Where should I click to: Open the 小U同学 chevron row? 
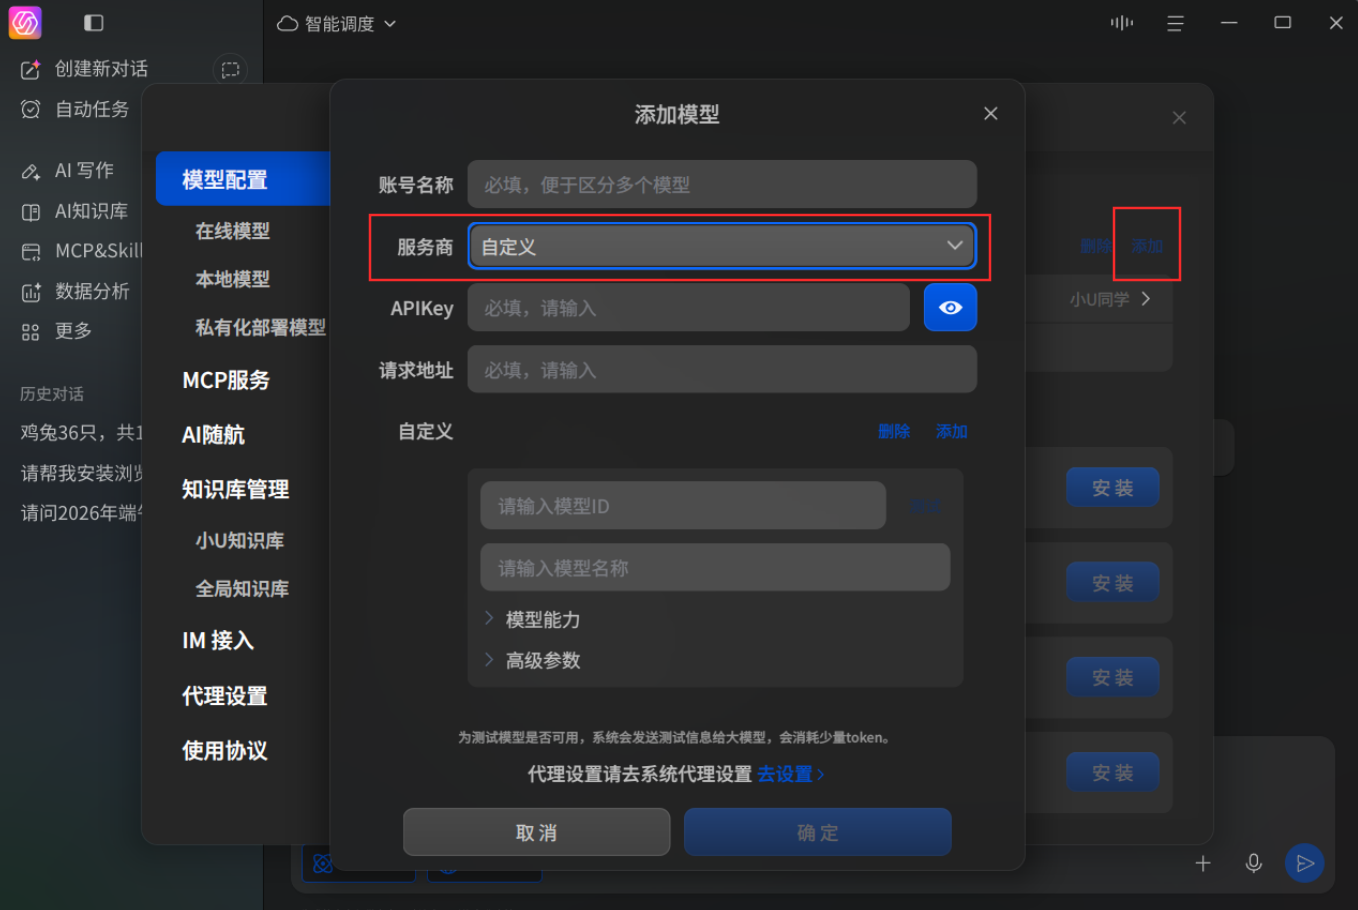tap(1111, 299)
